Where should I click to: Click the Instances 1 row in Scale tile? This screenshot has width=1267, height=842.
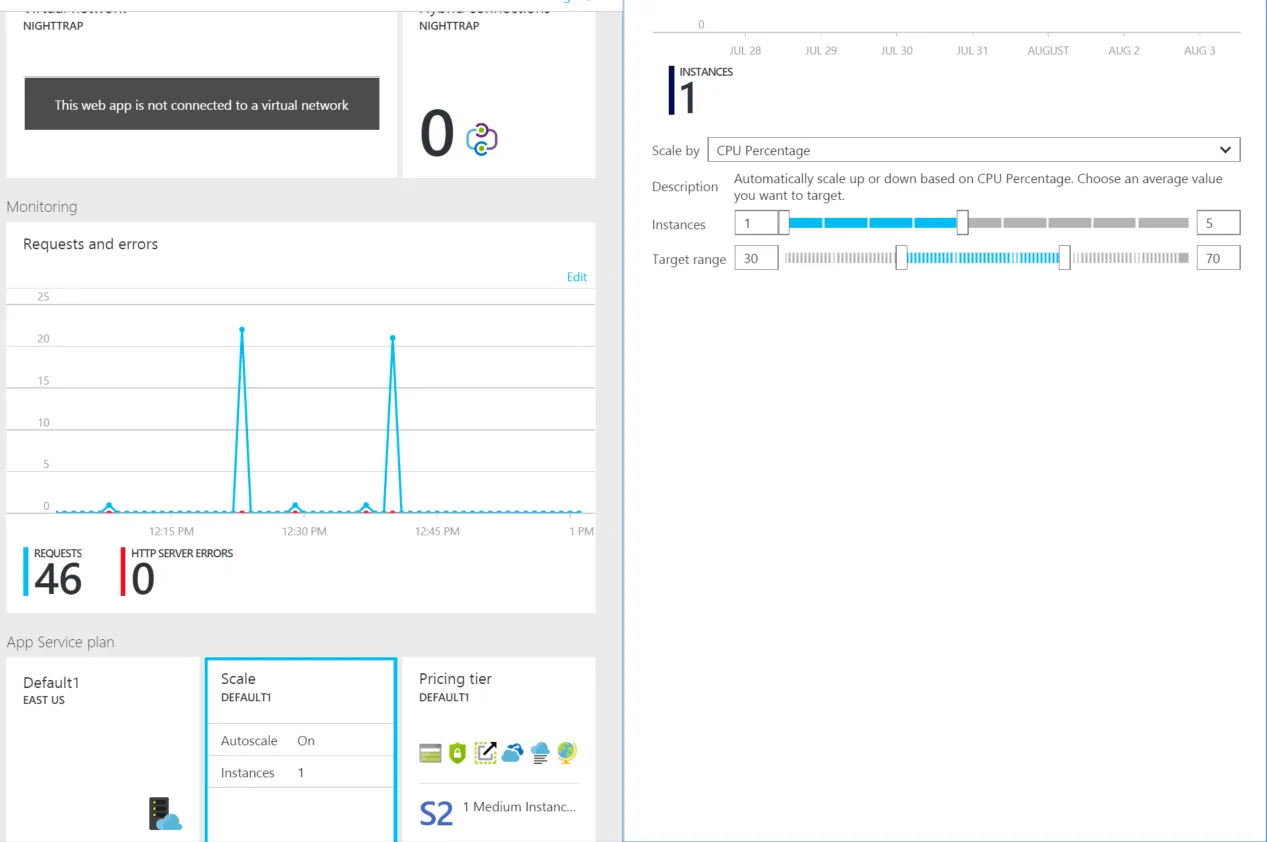click(x=301, y=772)
